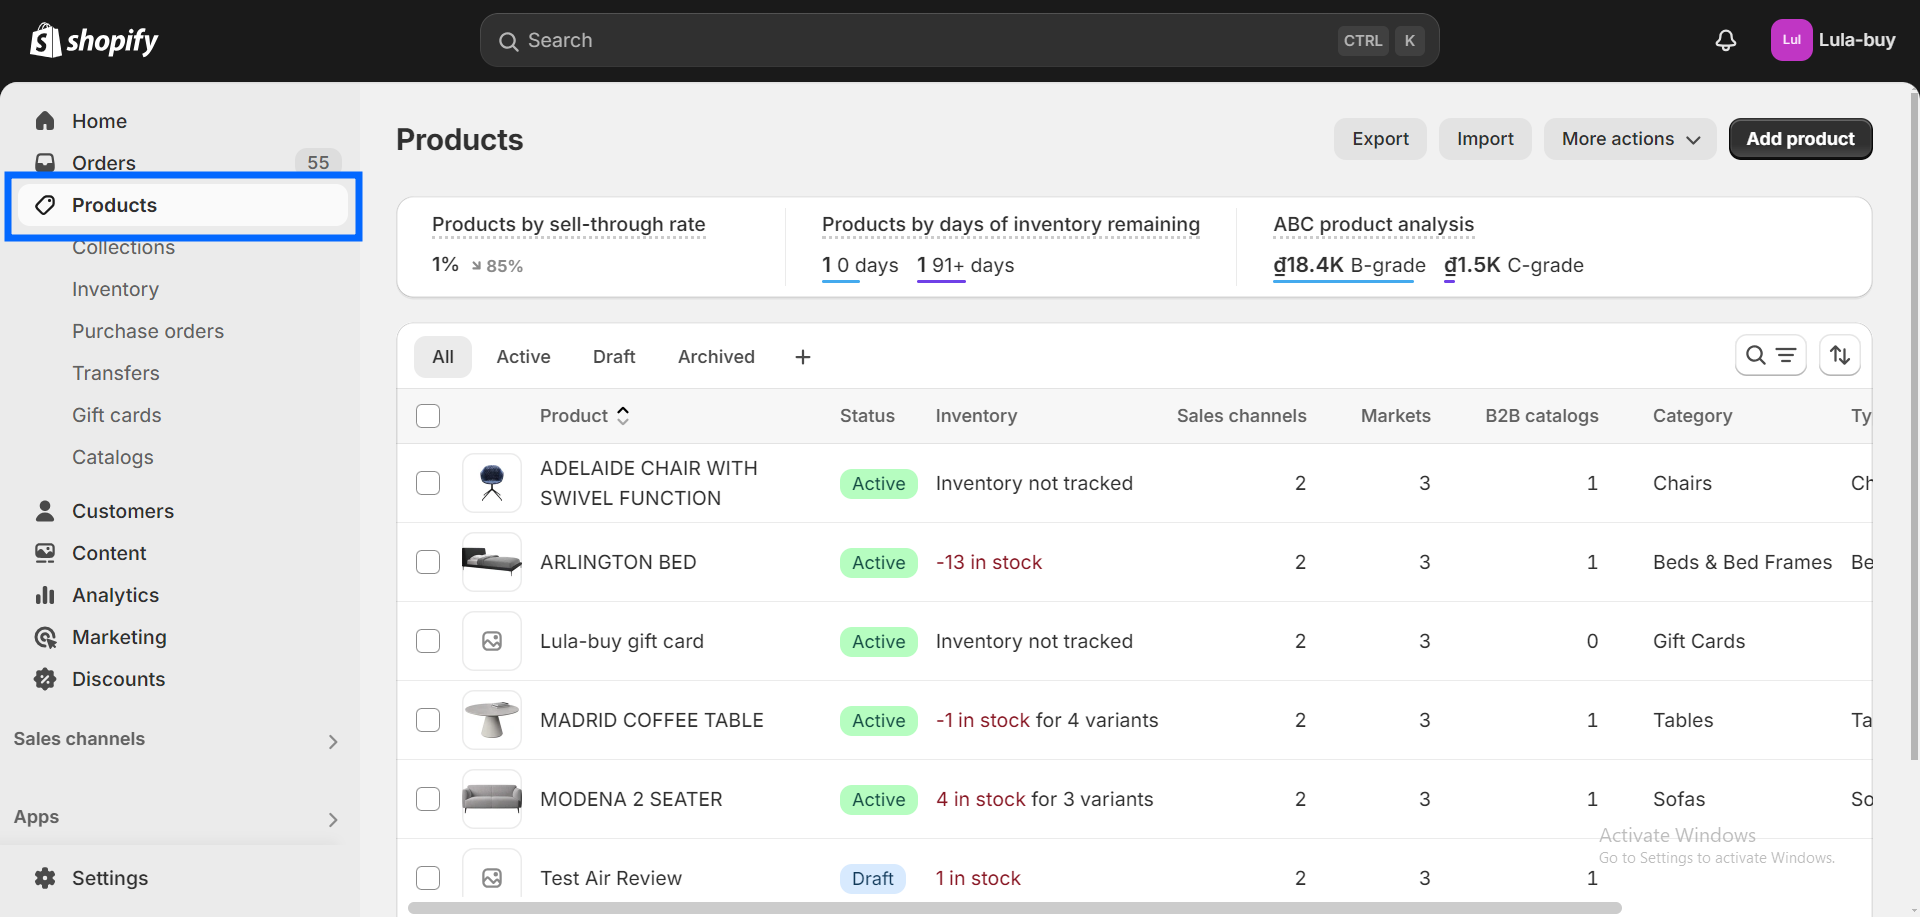The image size is (1920, 917).
Task: Check the Adelaide Chair row checkbox
Action: [428, 483]
